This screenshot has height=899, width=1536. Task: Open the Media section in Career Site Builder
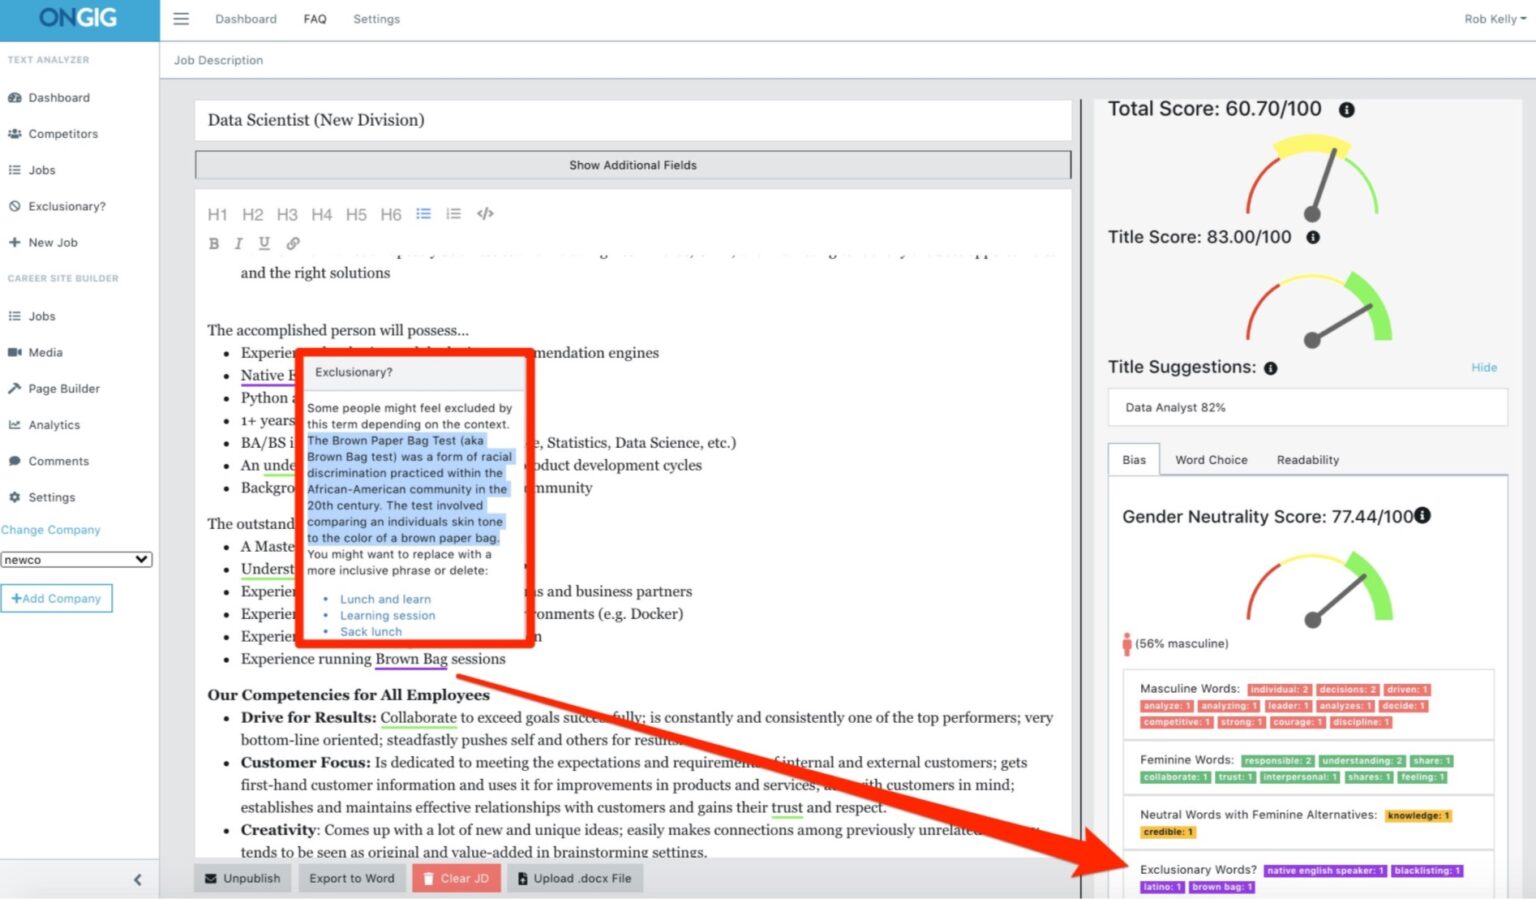(x=46, y=352)
